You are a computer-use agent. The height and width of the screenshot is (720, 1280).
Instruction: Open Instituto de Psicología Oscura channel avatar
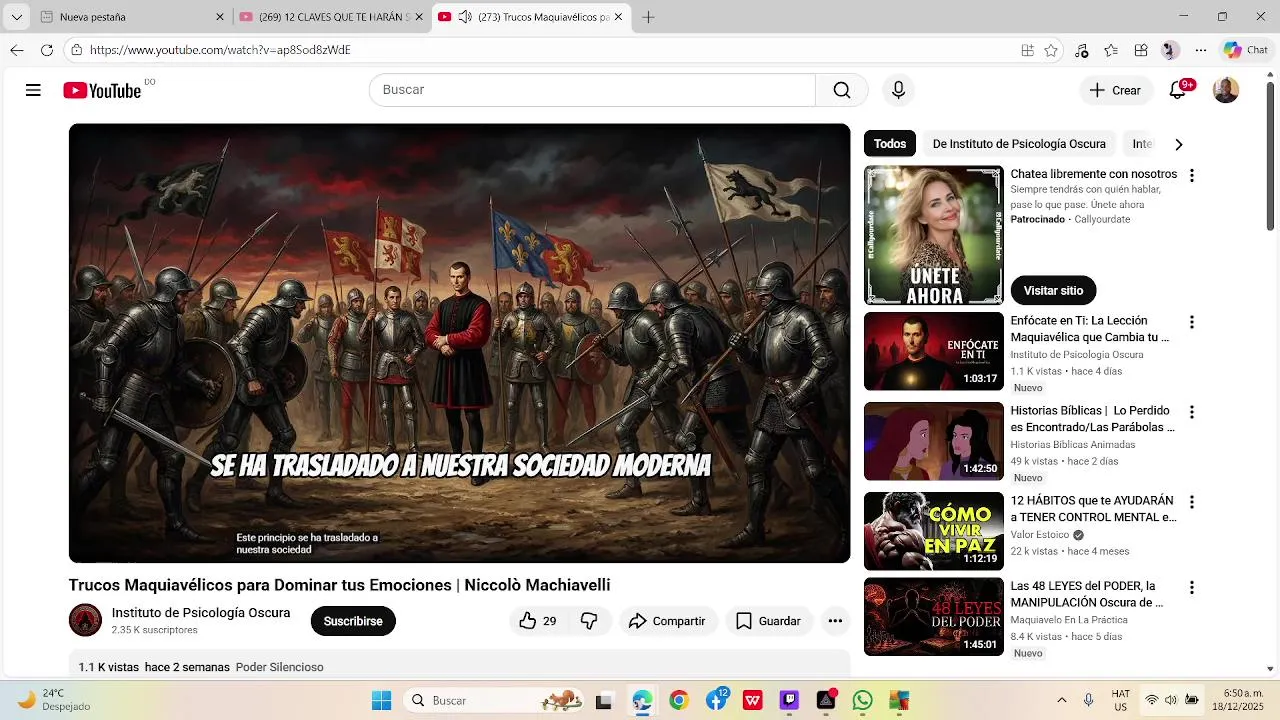coord(85,620)
